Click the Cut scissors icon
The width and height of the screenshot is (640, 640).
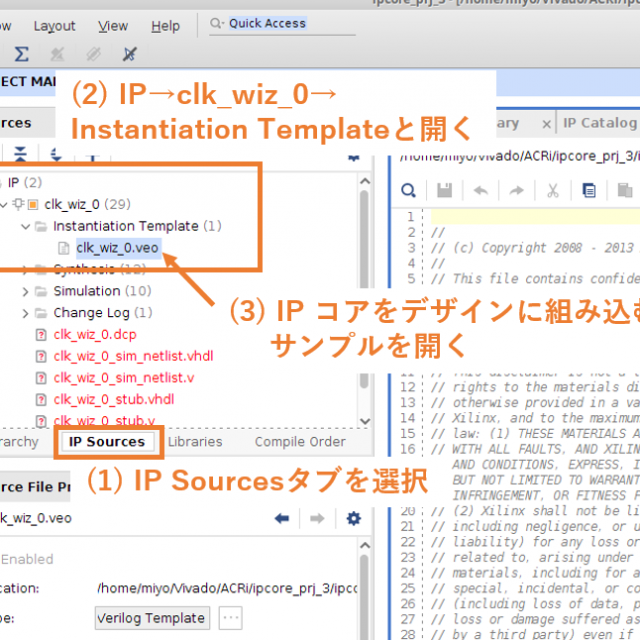552,190
